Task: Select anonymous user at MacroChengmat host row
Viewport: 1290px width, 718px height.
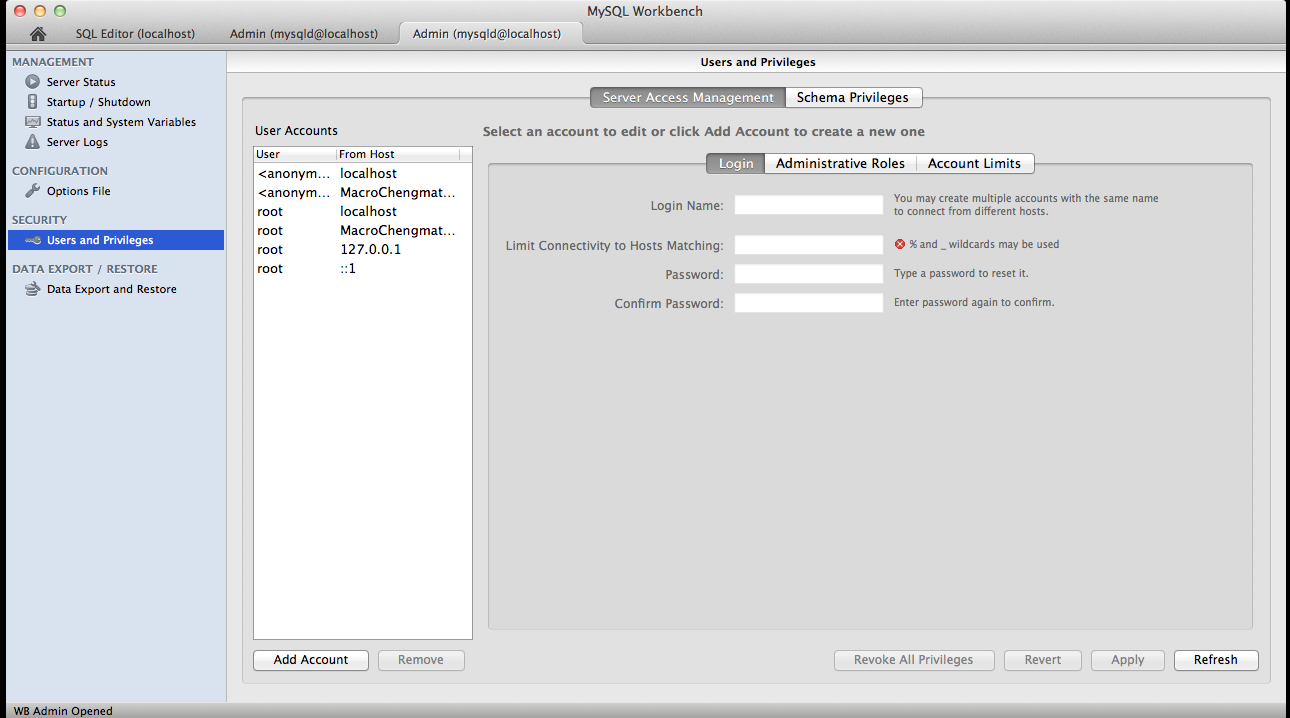Action: 363,192
